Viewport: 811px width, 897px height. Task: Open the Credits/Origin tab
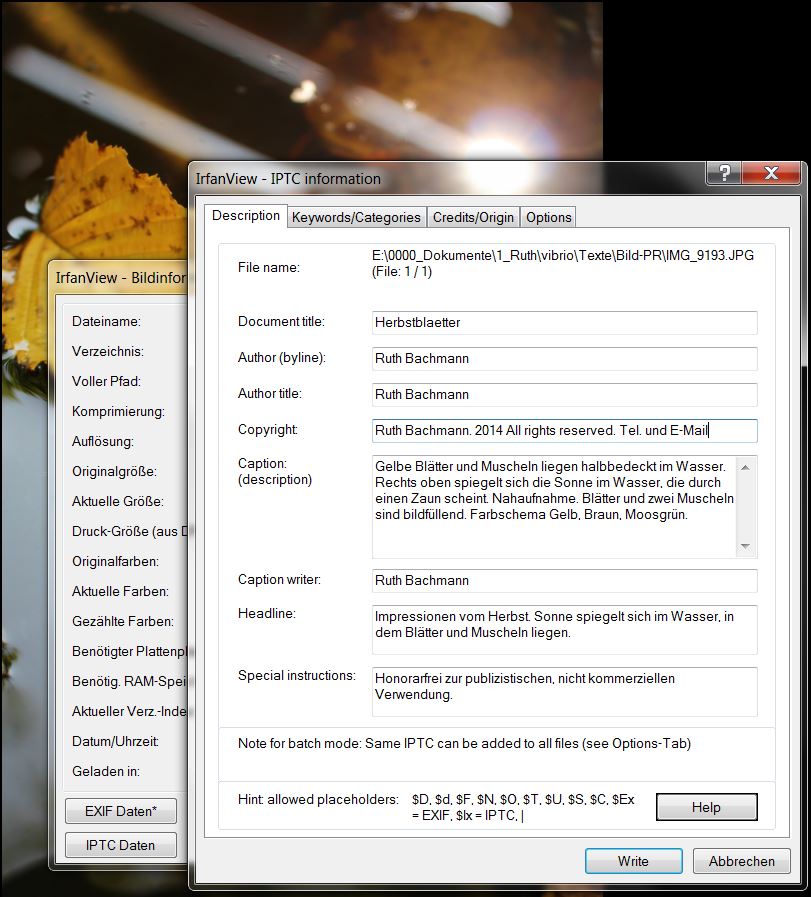(x=473, y=216)
